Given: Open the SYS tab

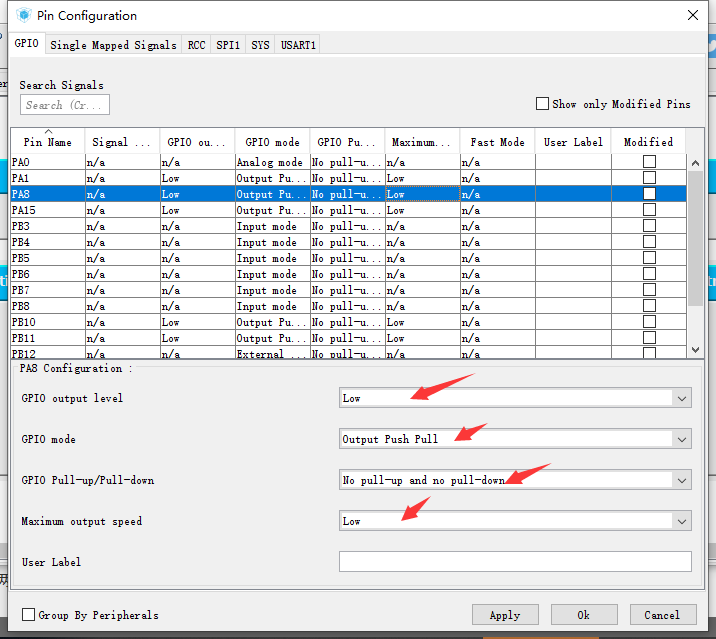Looking at the screenshot, I should tap(260, 45).
